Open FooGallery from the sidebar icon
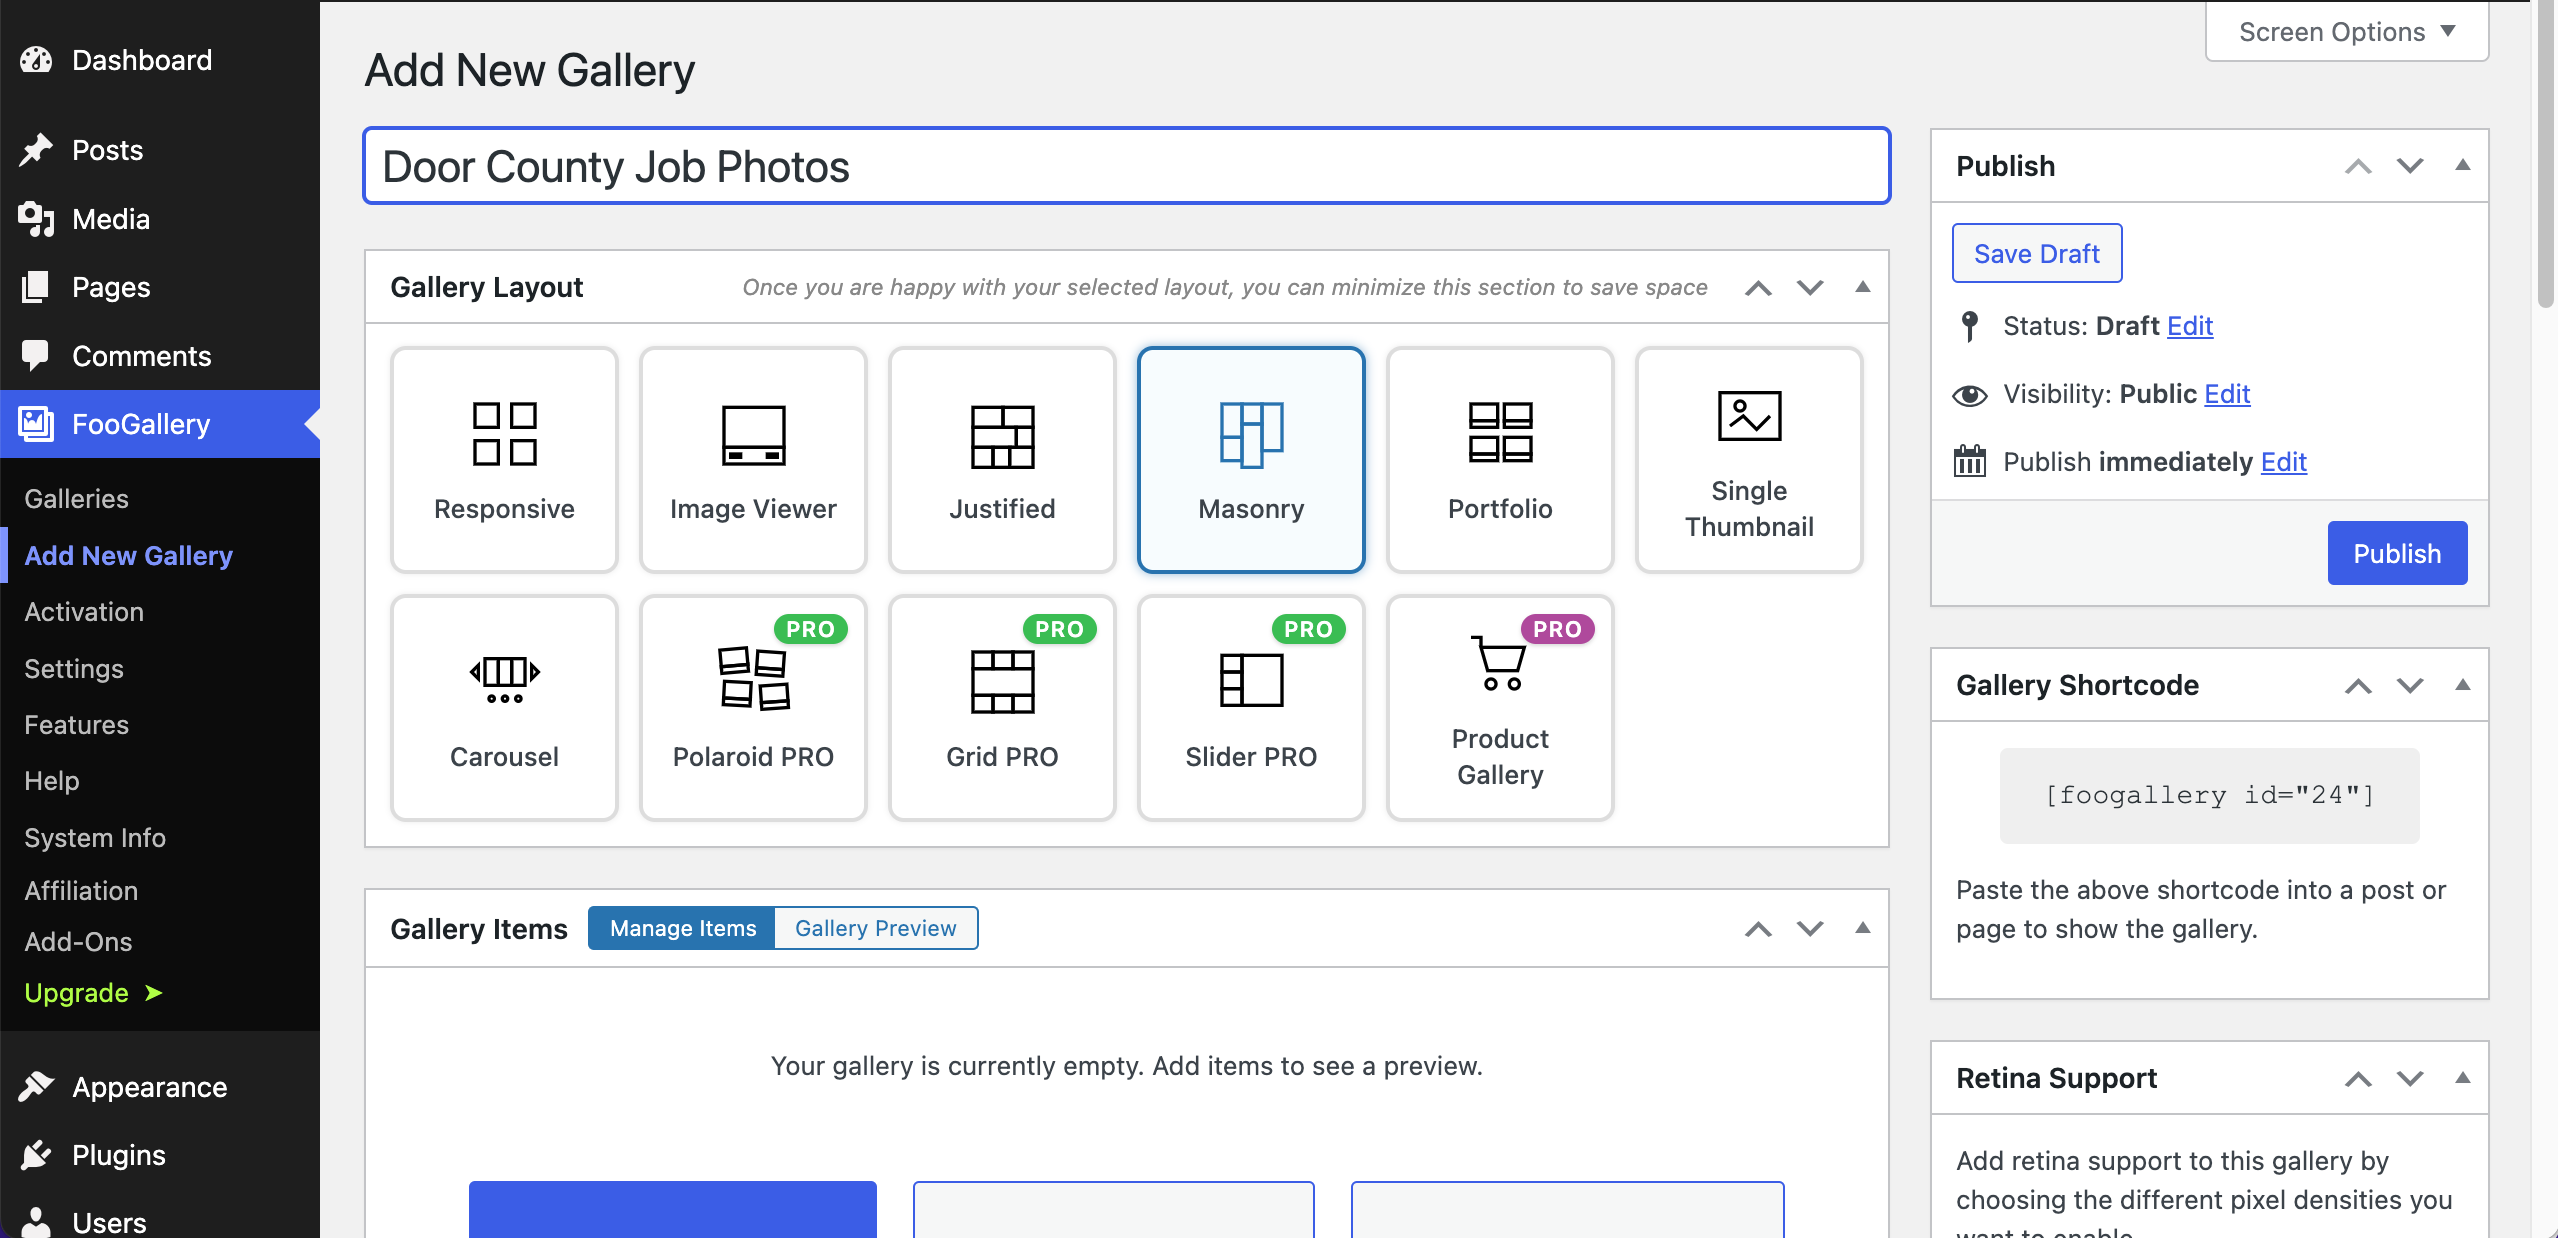 pos(35,423)
